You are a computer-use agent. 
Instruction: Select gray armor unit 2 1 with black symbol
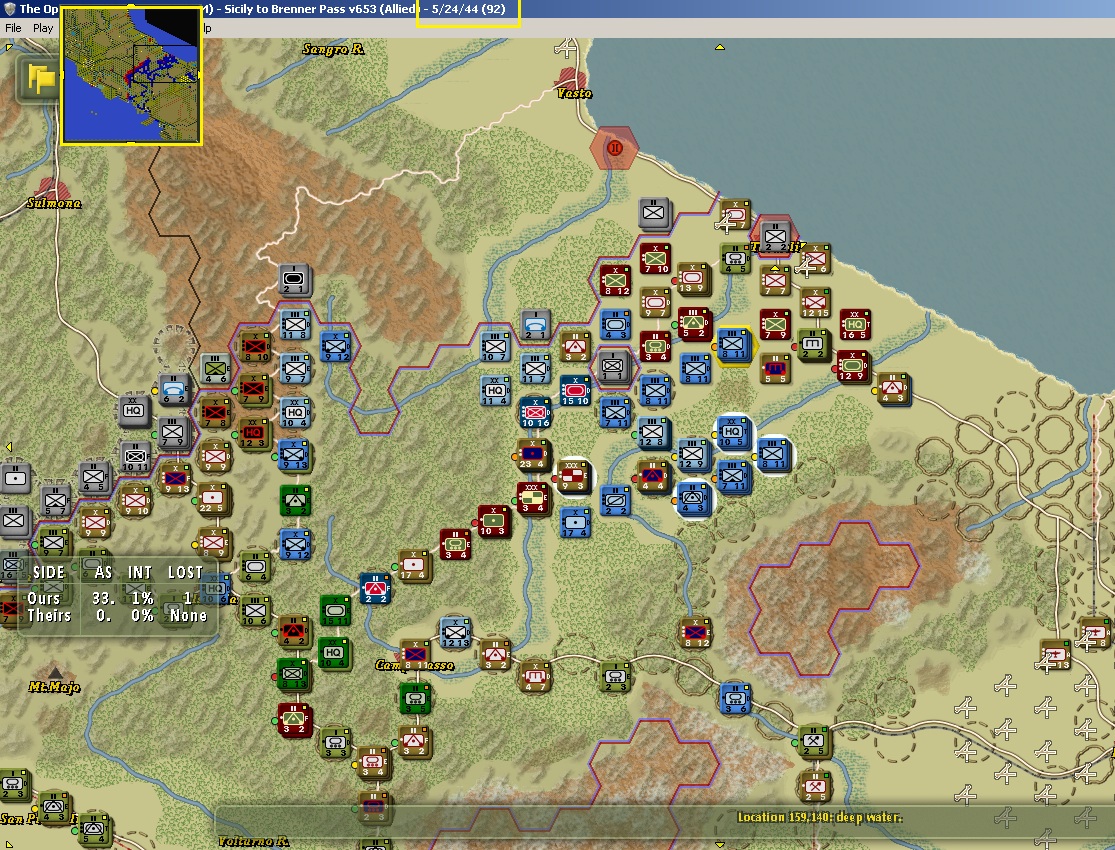(294, 280)
